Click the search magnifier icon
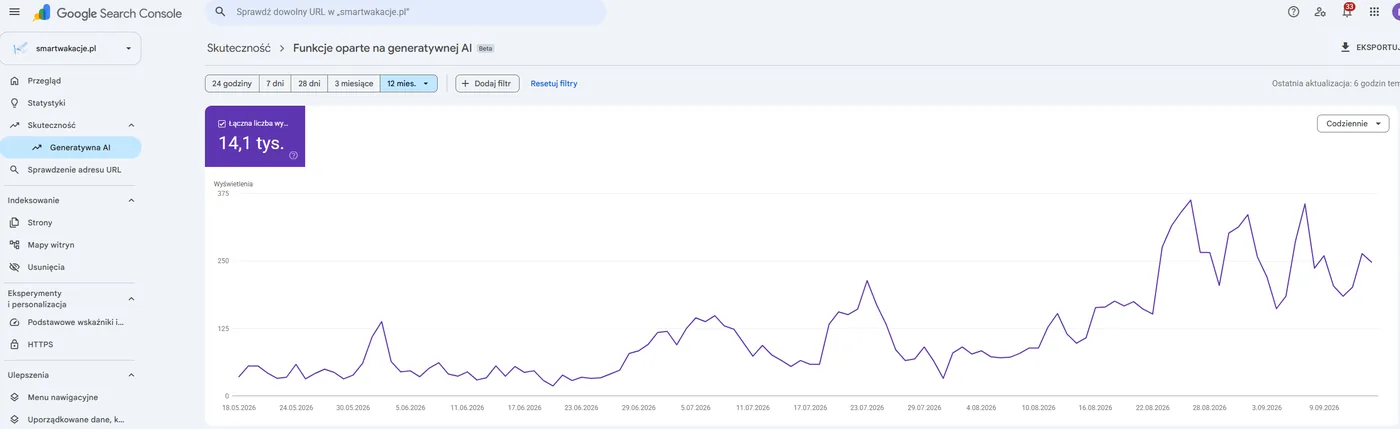This screenshot has height=429, width=1400. point(220,12)
